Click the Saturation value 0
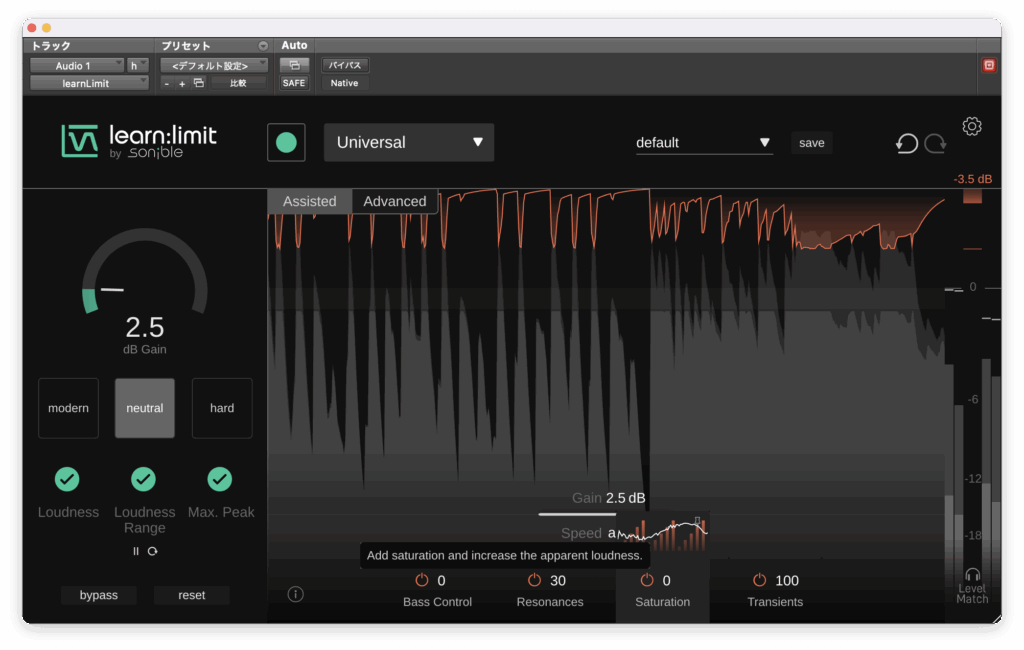The width and height of the screenshot is (1024, 650). tap(666, 581)
